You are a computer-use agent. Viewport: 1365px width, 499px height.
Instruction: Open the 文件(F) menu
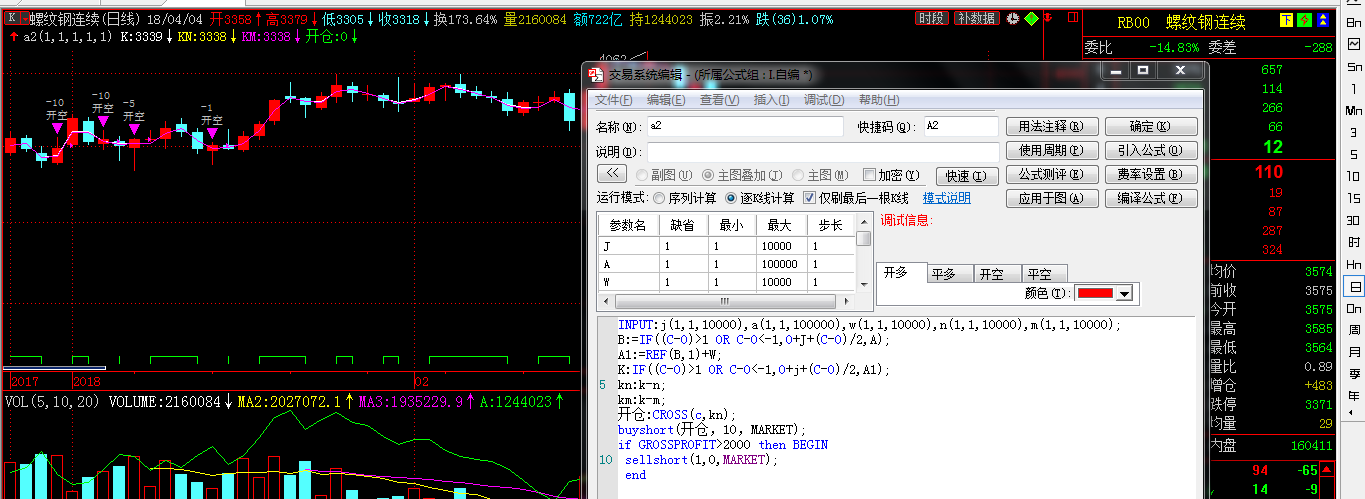[x=614, y=100]
